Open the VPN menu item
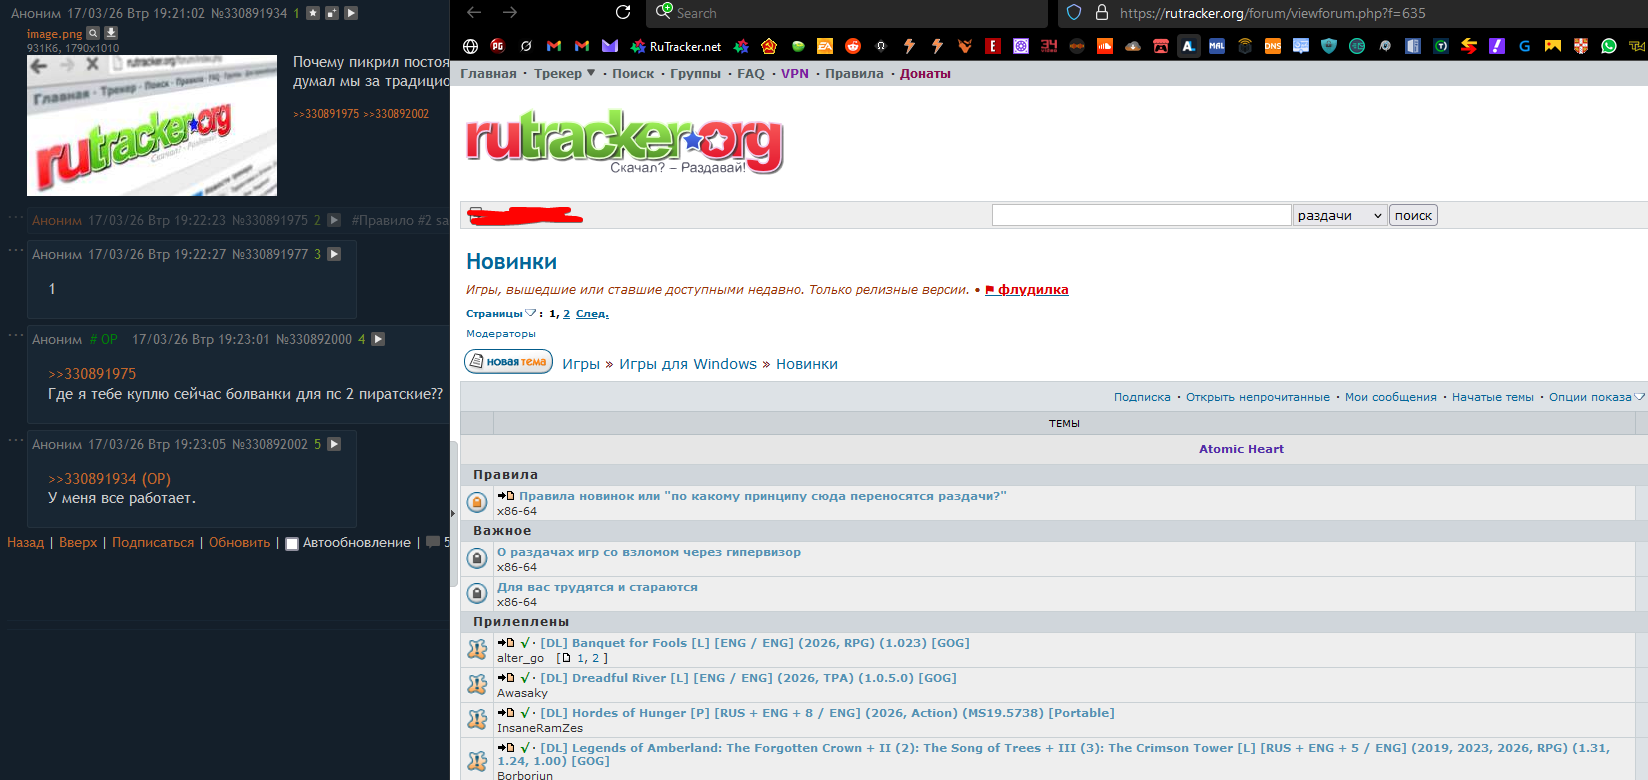Viewport: 1648px width, 780px height. (x=795, y=73)
